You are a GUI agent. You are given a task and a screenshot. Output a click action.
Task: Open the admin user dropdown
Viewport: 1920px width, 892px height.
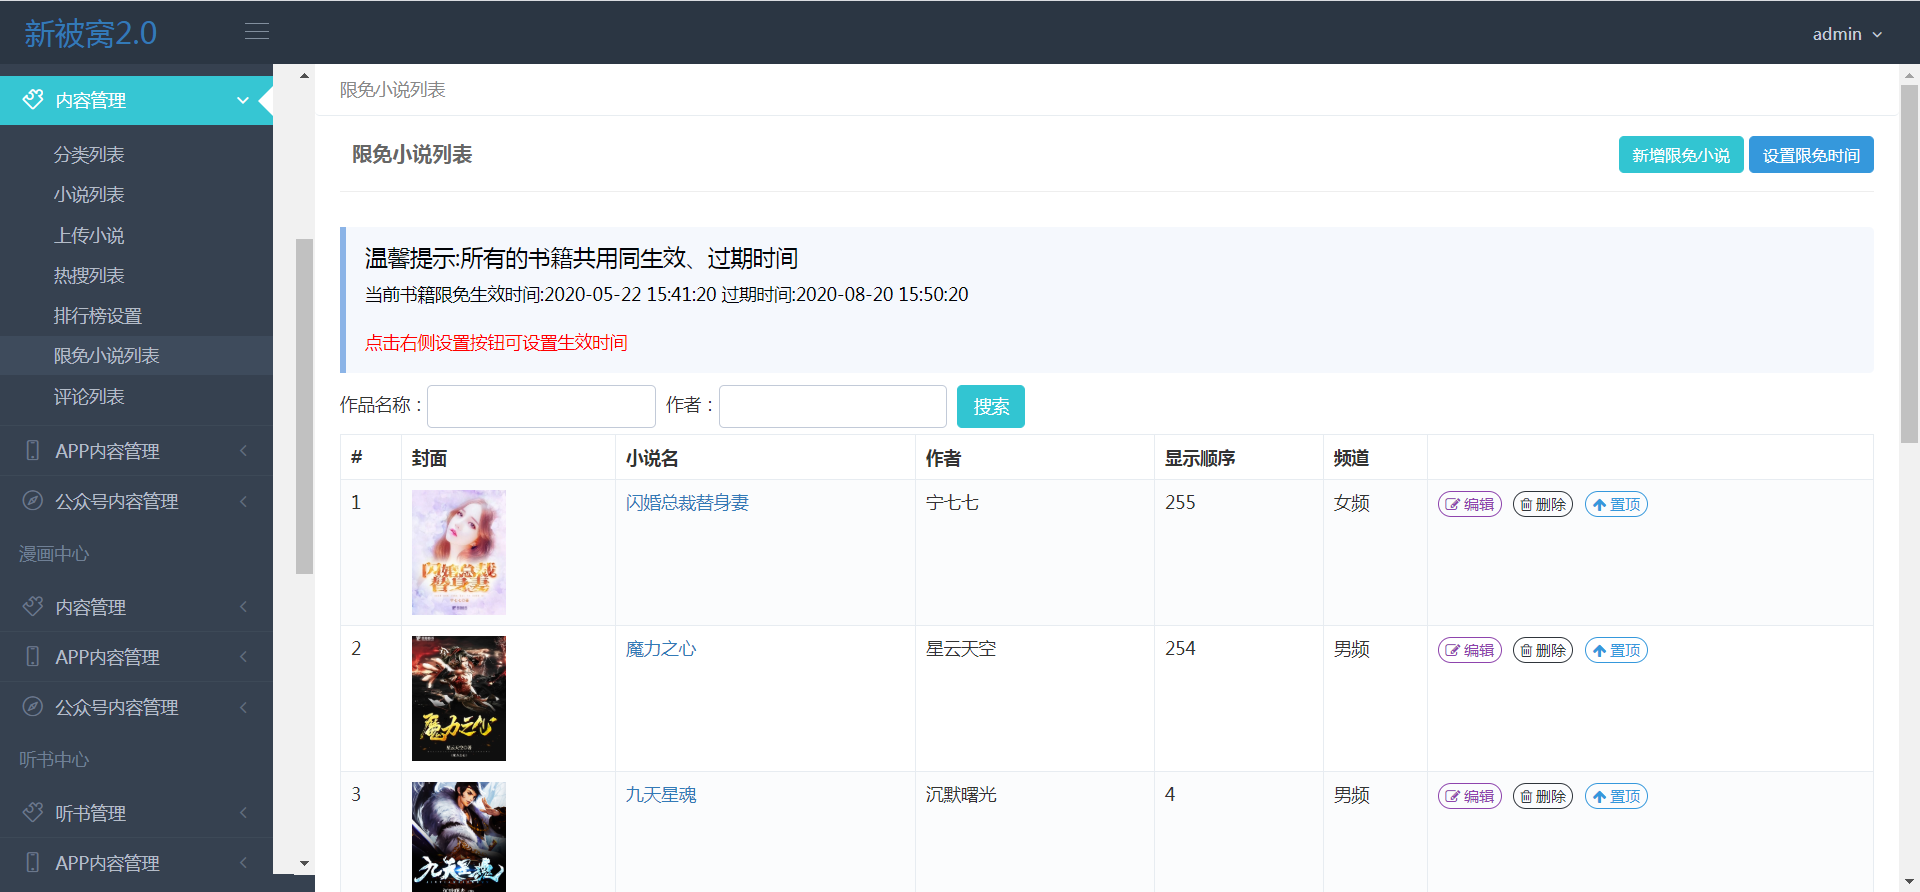[x=1846, y=34]
